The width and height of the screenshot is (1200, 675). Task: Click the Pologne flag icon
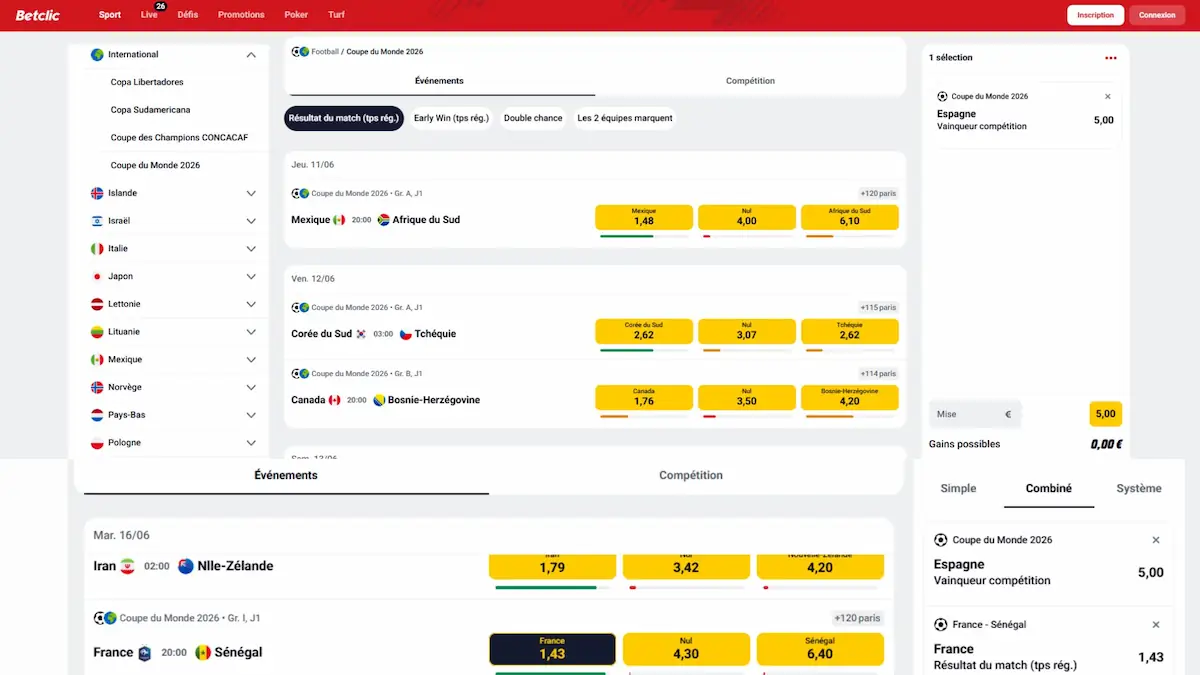(x=97, y=442)
